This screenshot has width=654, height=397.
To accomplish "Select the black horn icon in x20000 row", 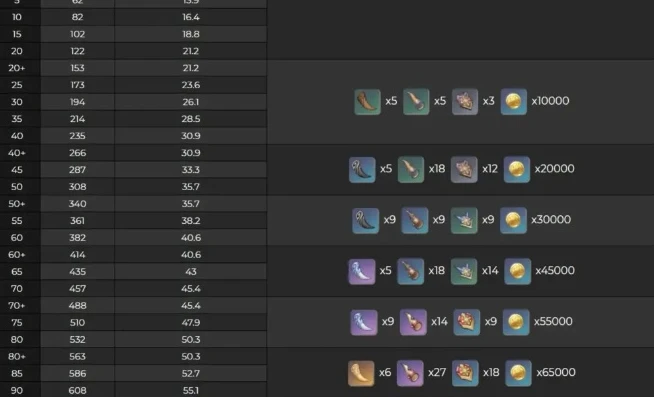I will 362,170.
